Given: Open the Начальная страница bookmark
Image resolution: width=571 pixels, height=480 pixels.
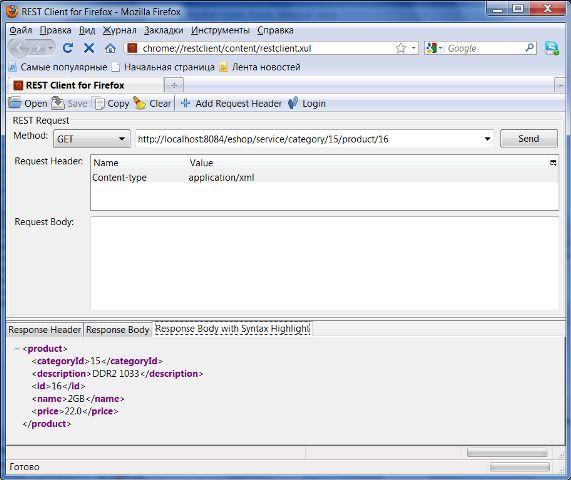Looking at the screenshot, I should [164, 67].
